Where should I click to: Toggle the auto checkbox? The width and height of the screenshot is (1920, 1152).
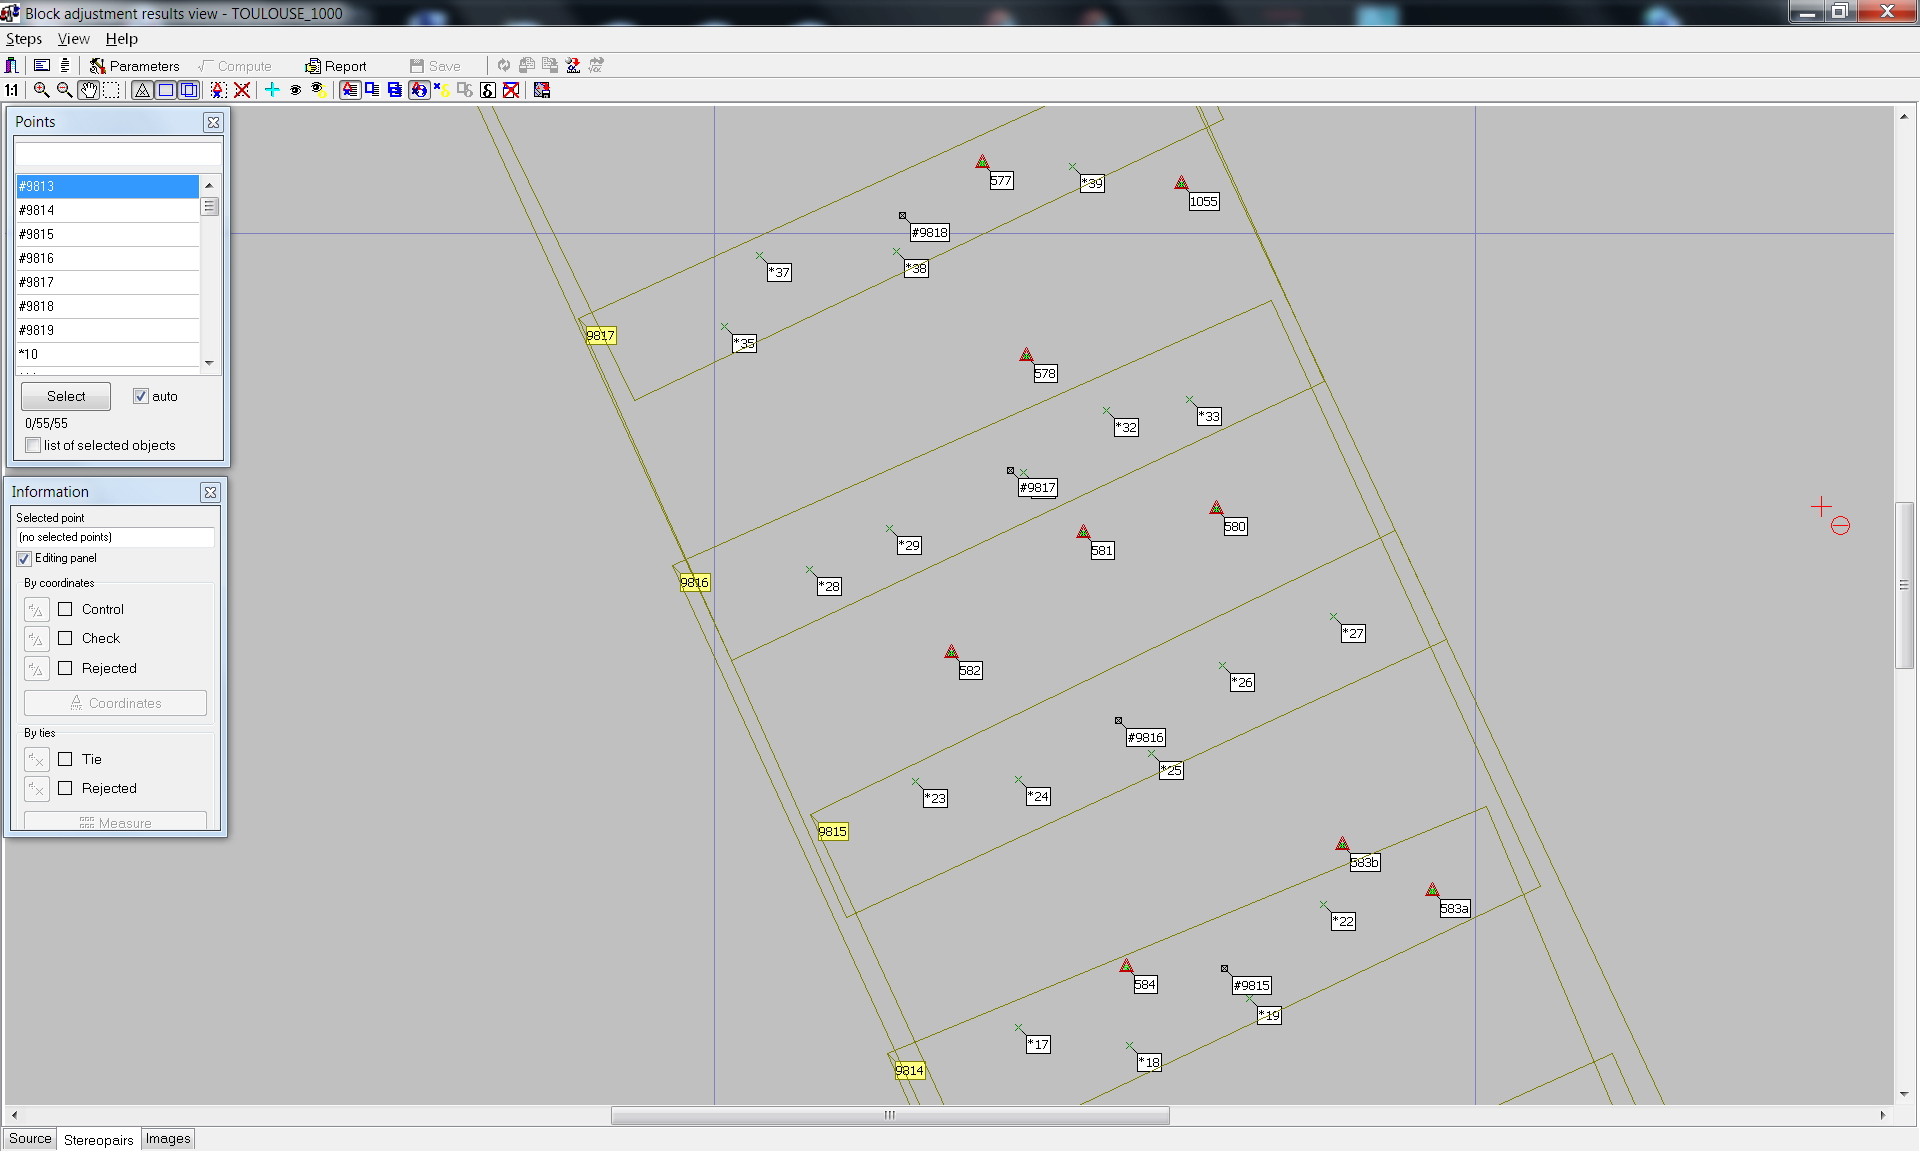(141, 396)
